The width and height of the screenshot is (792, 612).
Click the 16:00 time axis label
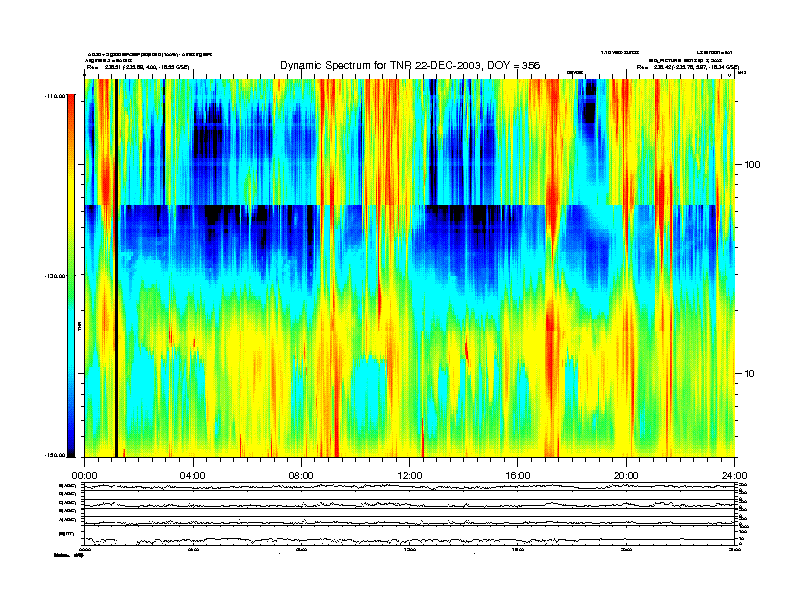point(518,476)
